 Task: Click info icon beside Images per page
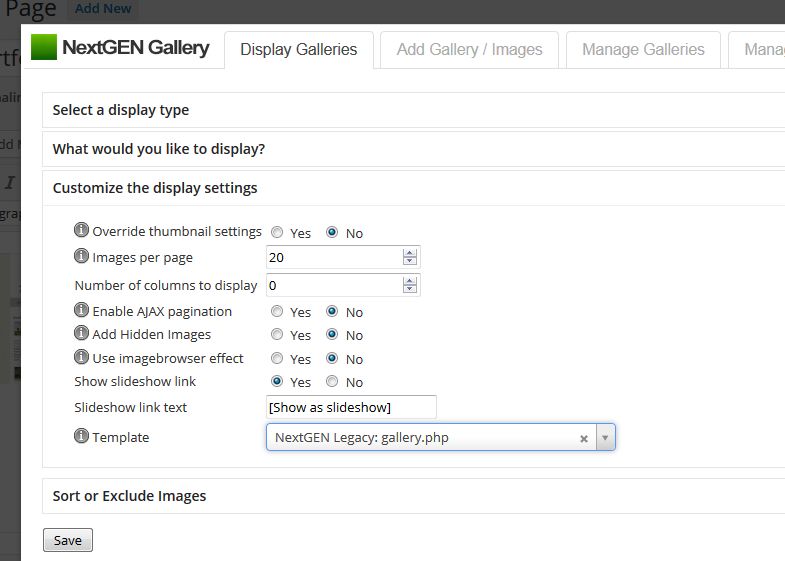coord(81,256)
